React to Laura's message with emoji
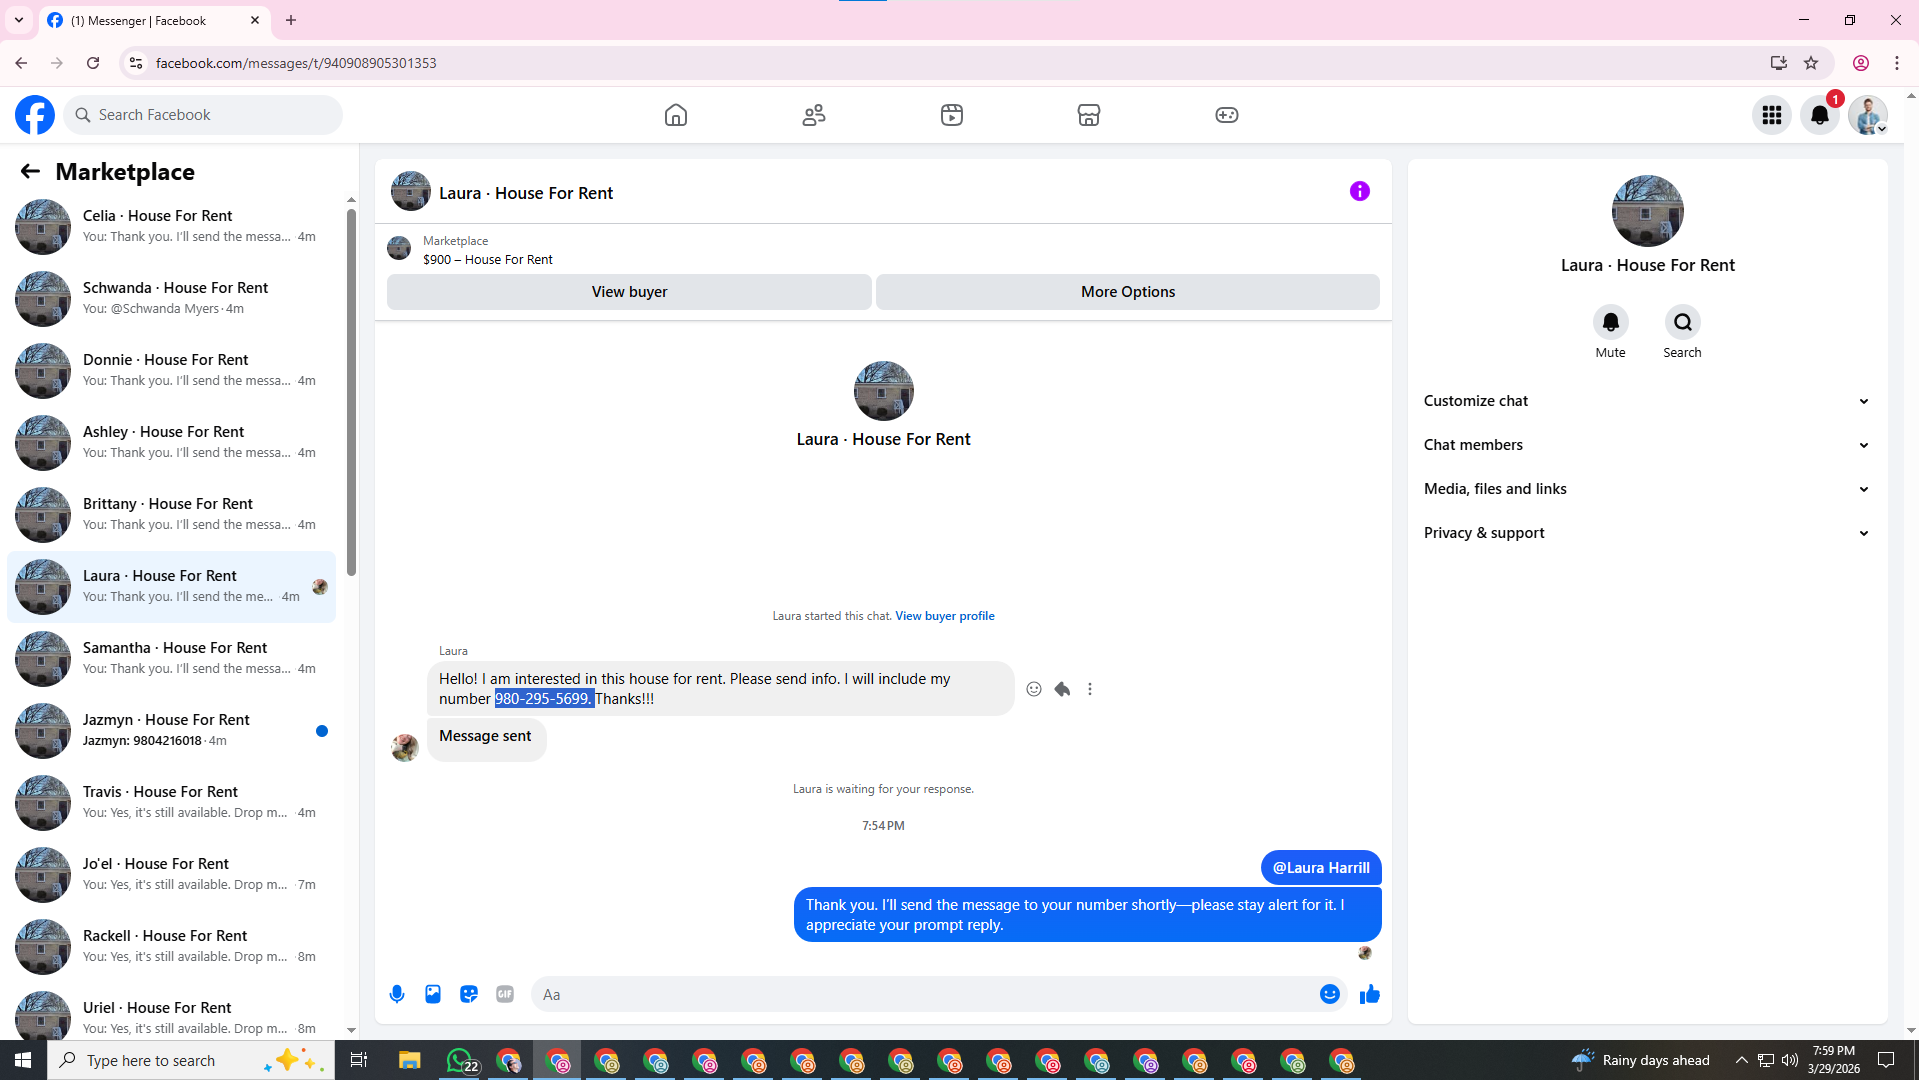The width and height of the screenshot is (1919, 1080). [1034, 689]
